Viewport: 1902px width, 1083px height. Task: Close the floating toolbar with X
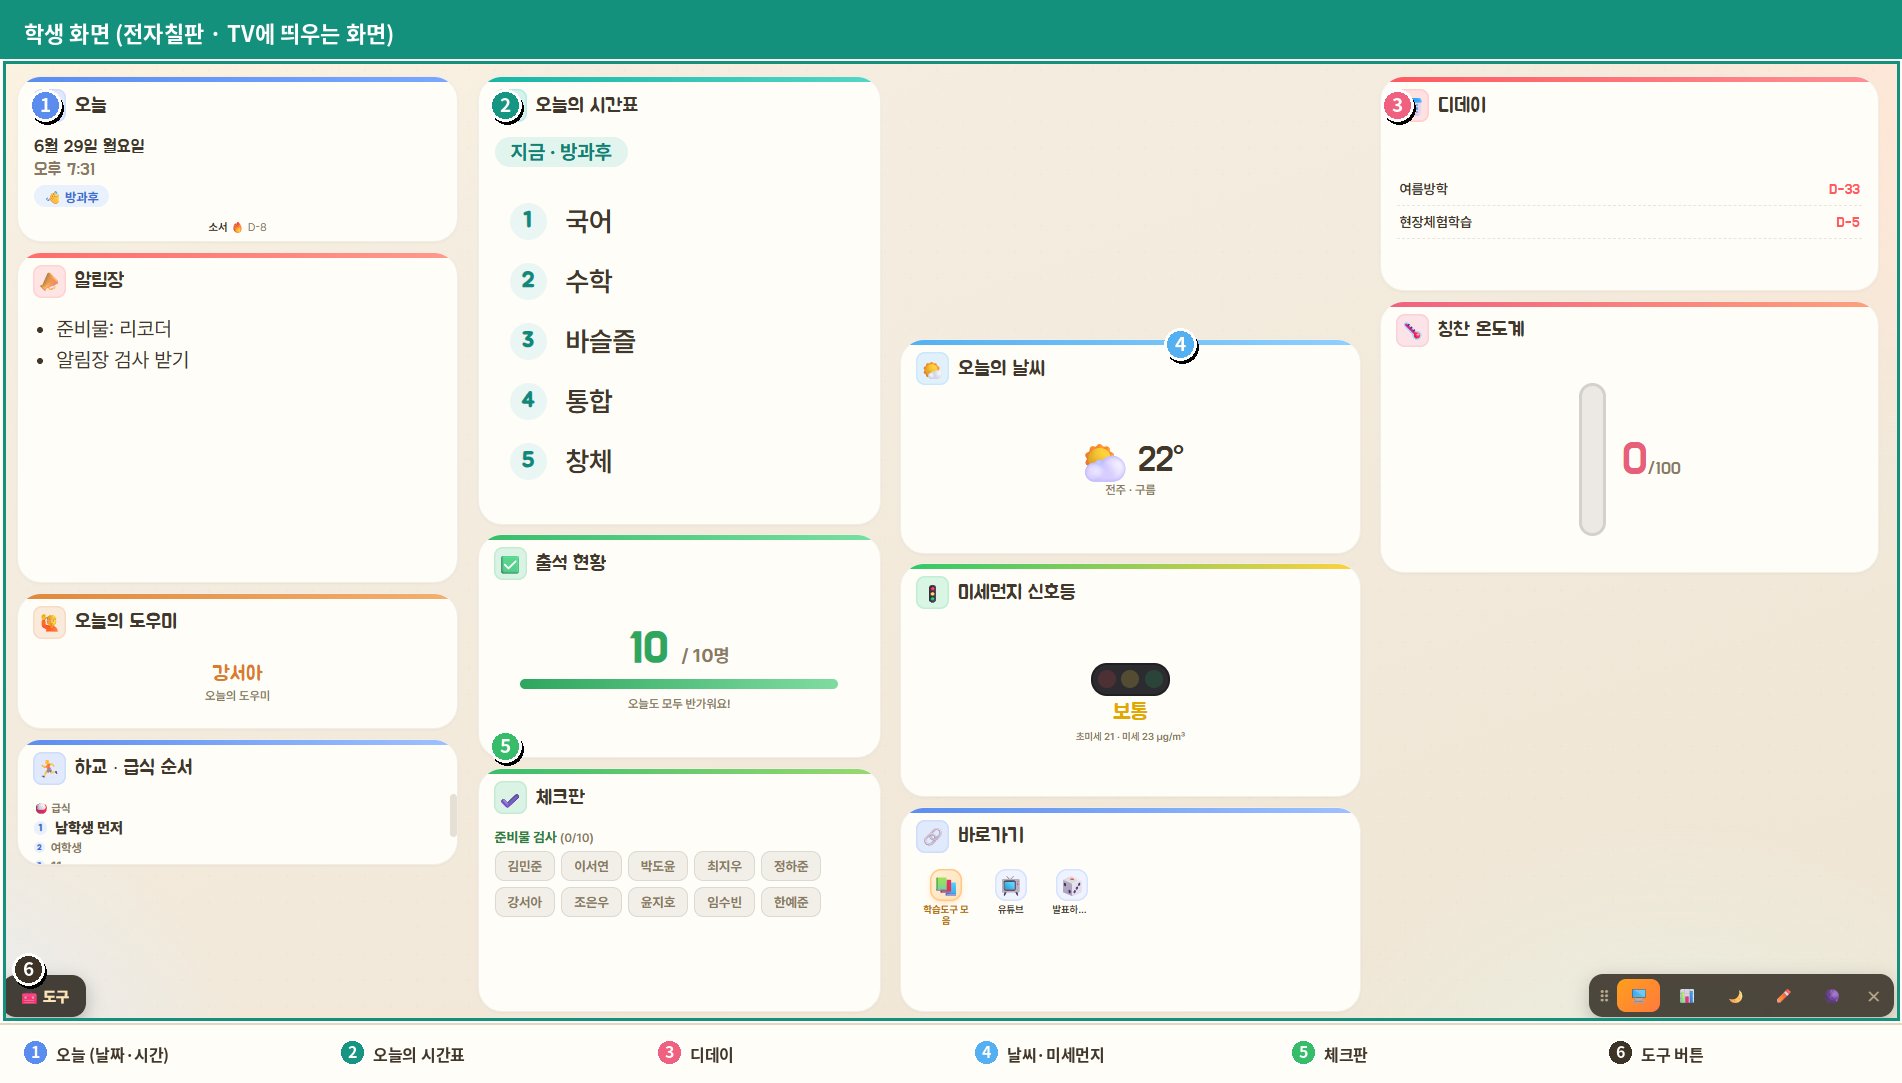coord(1873,996)
